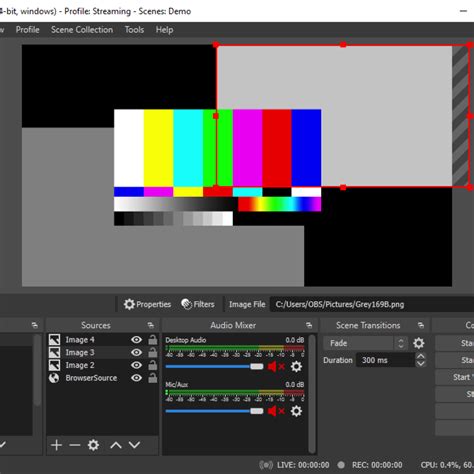Open the Tools menu
Viewport: 474px width, 474px height.
pos(134,30)
